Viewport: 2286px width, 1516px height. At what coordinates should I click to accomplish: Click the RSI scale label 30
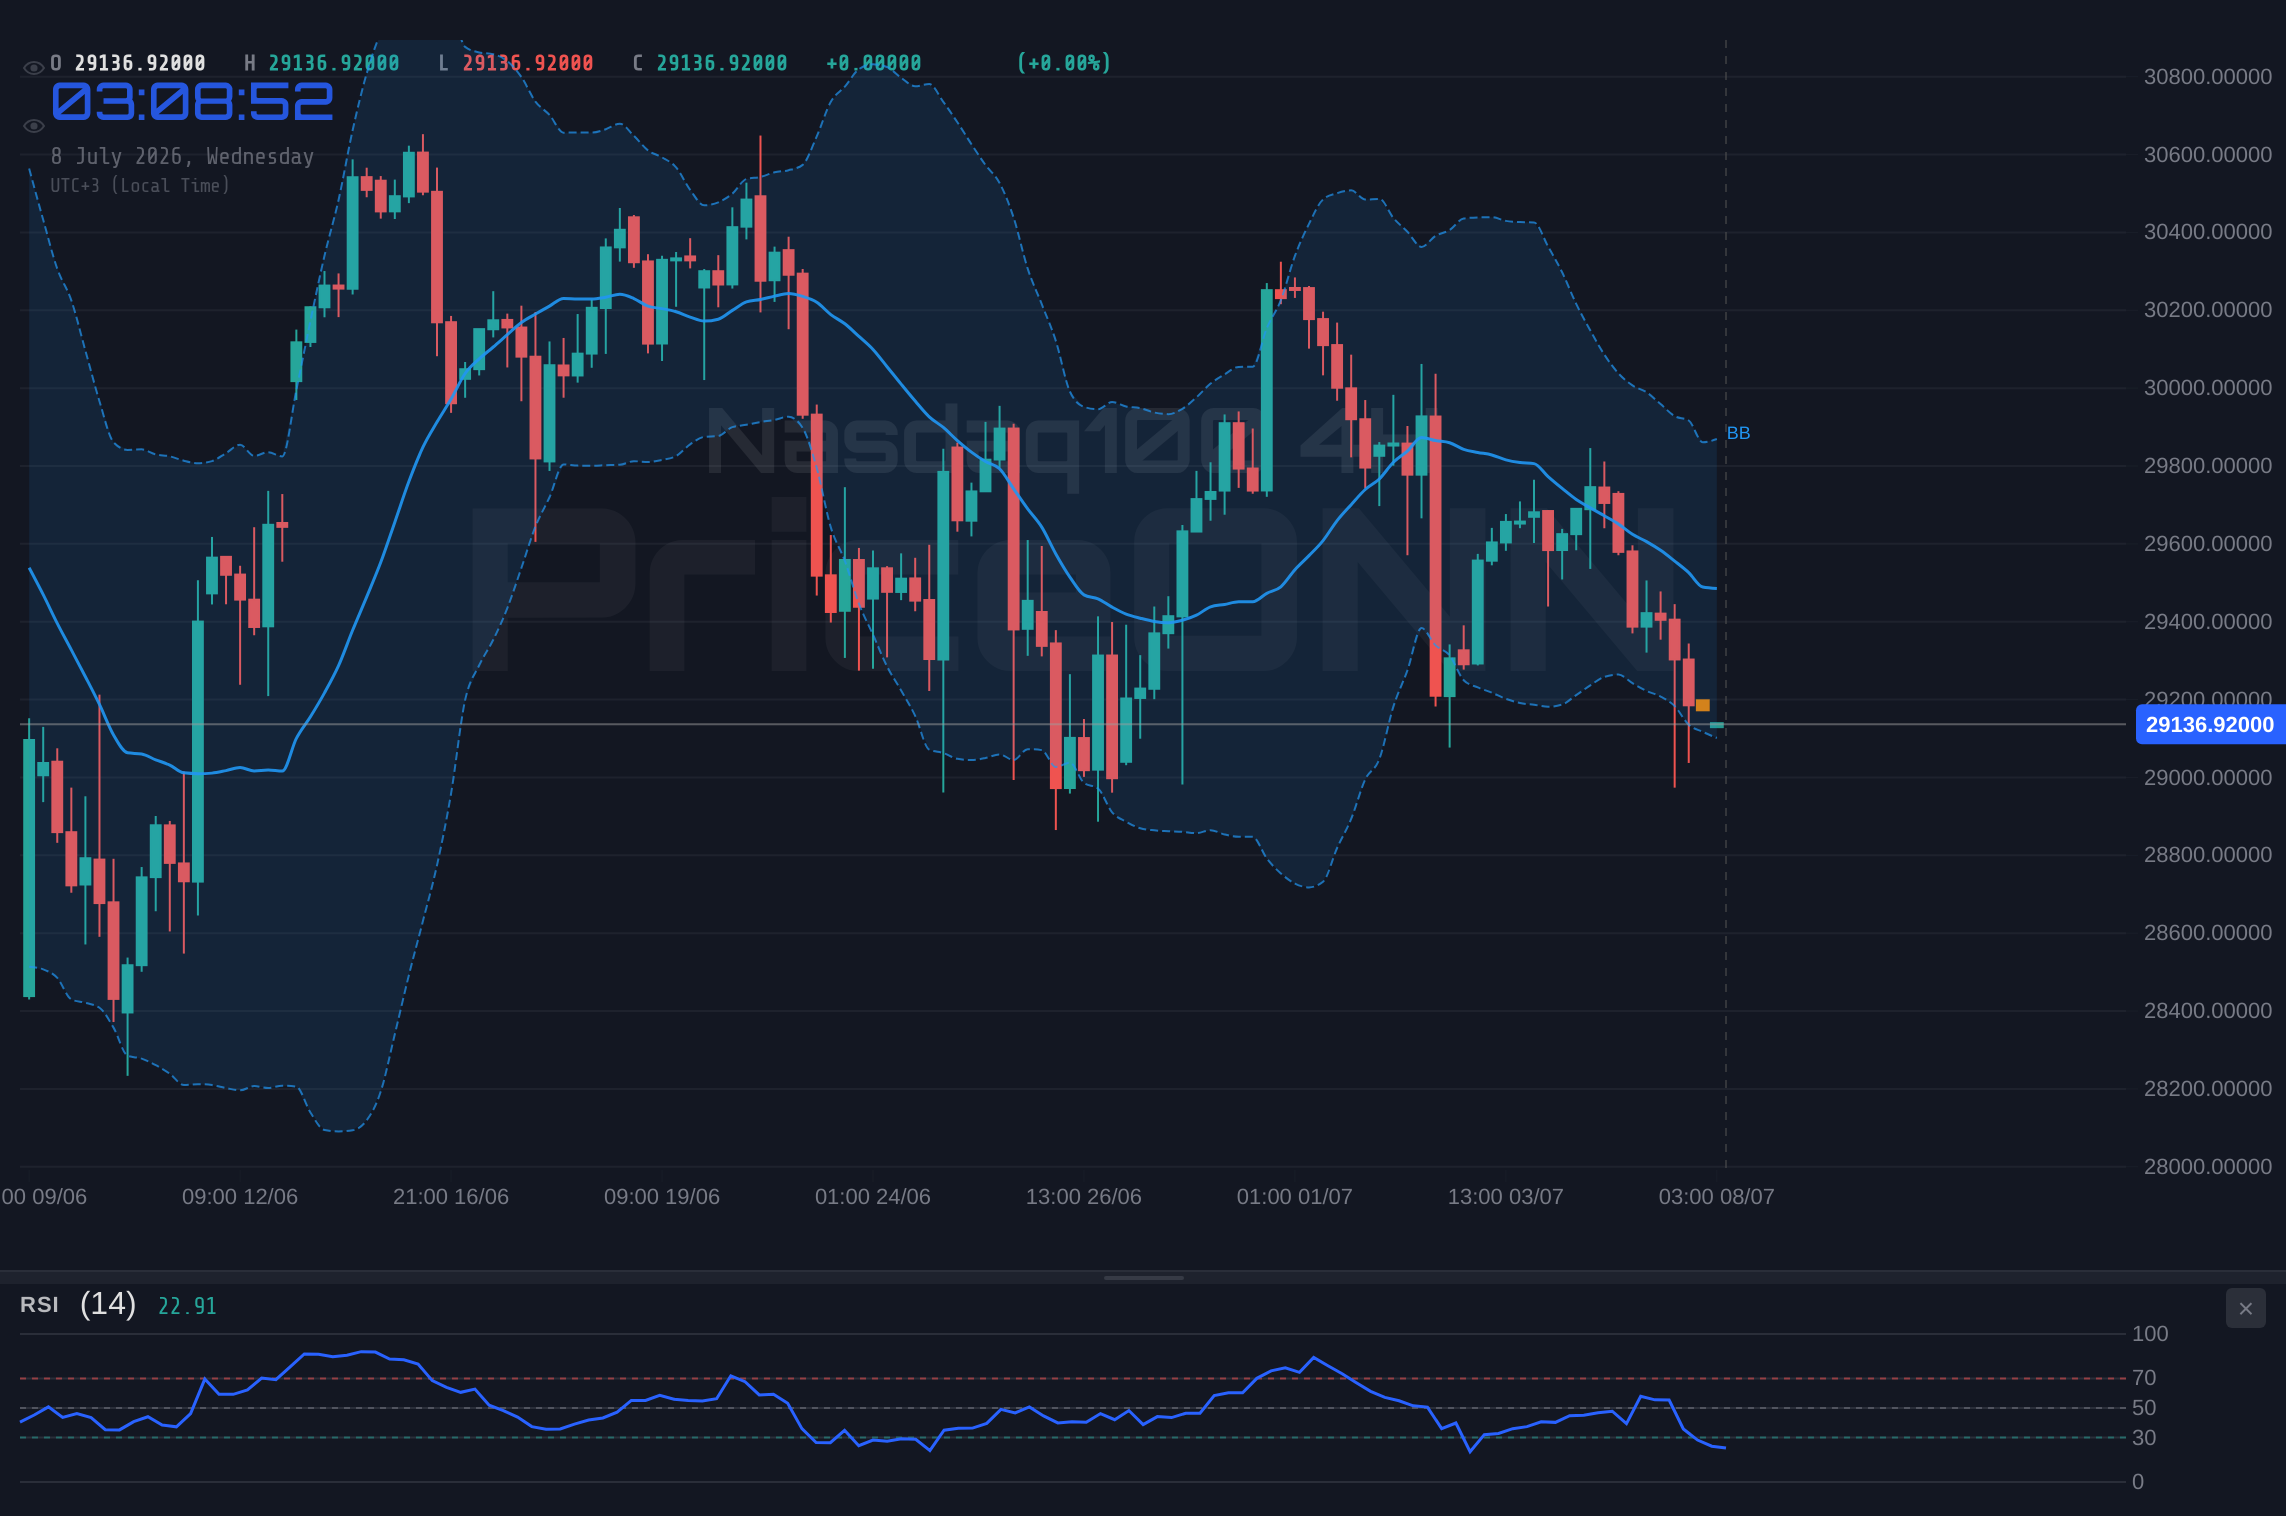(2144, 1438)
